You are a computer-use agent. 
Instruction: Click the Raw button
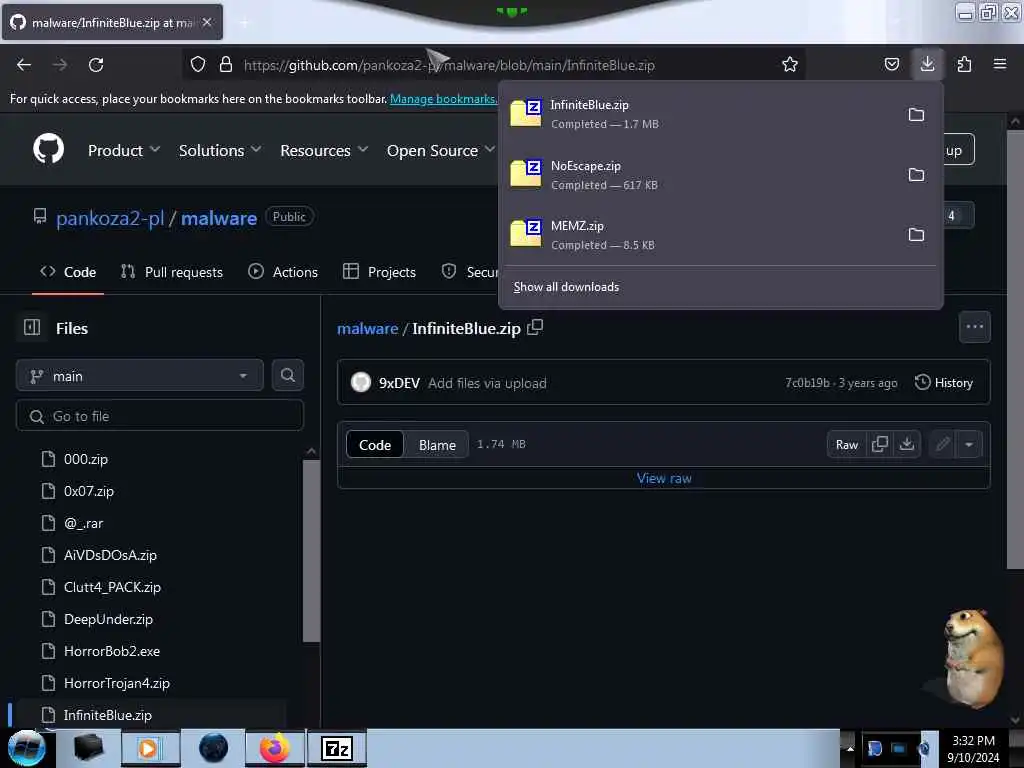click(x=846, y=445)
